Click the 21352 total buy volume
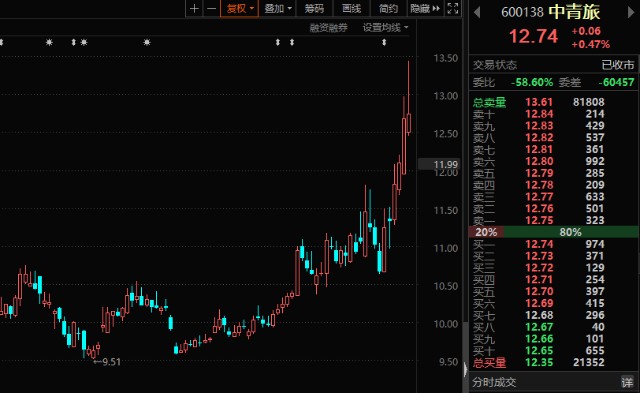The width and height of the screenshot is (640, 393). coord(589,362)
